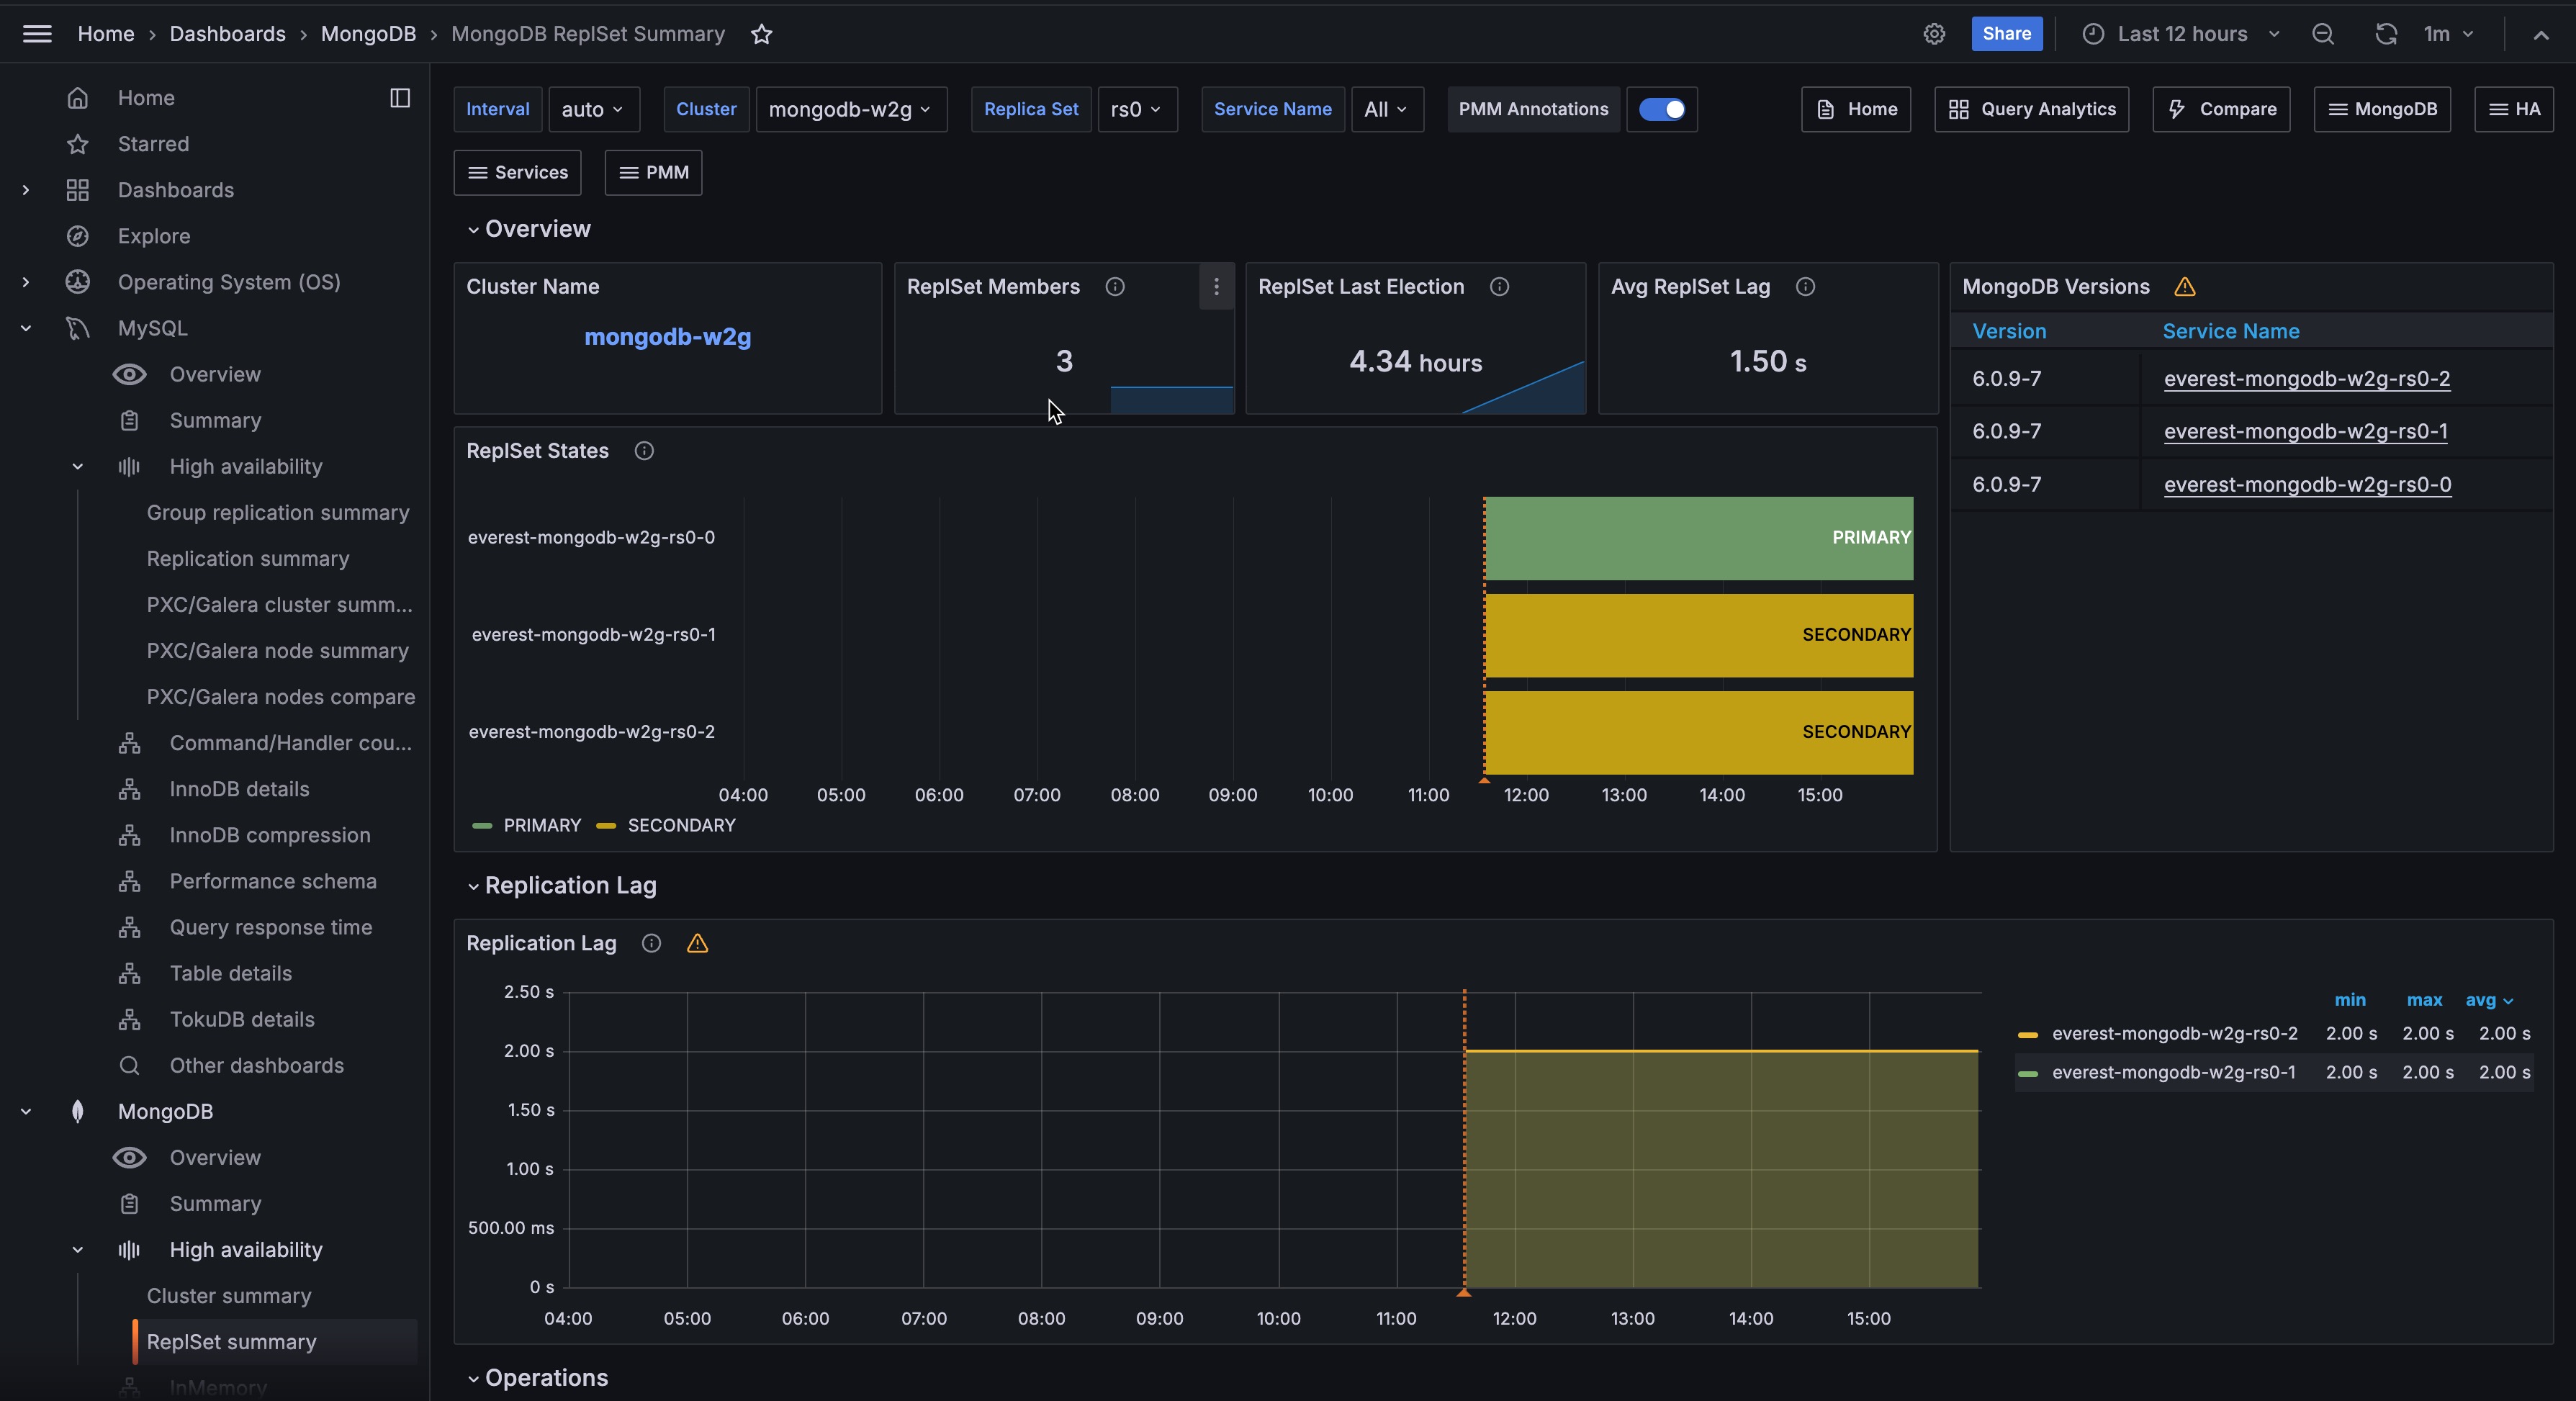
Task: Open Cluster summary in sidebar
Action: [229, 1295]
